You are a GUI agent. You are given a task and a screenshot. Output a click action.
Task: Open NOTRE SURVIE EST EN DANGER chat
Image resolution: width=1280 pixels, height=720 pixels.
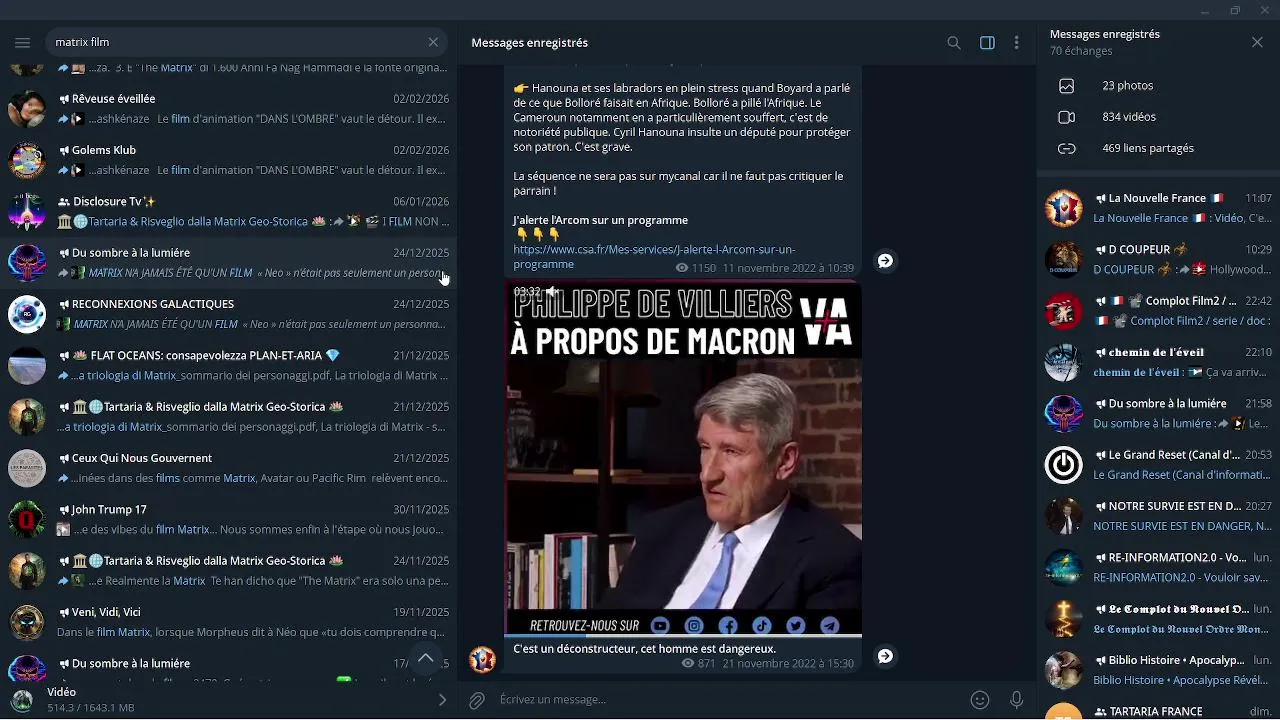pos(1158,516)
